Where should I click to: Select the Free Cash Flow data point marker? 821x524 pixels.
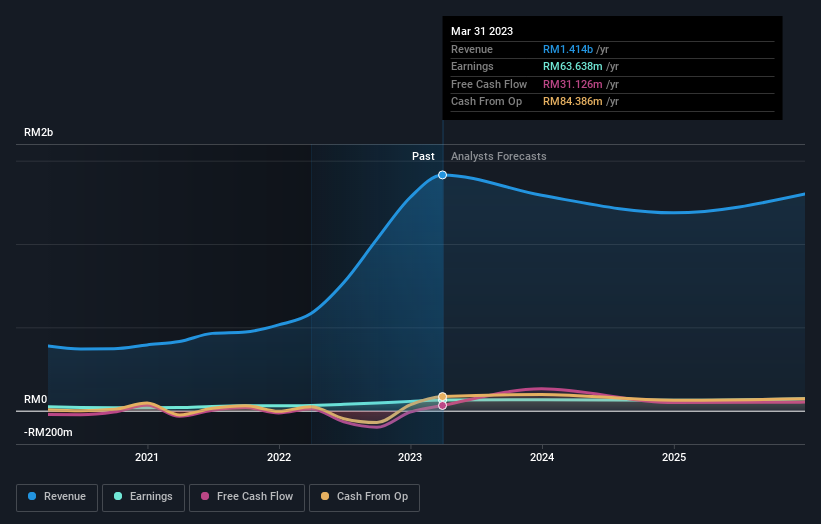pos(442,406)
